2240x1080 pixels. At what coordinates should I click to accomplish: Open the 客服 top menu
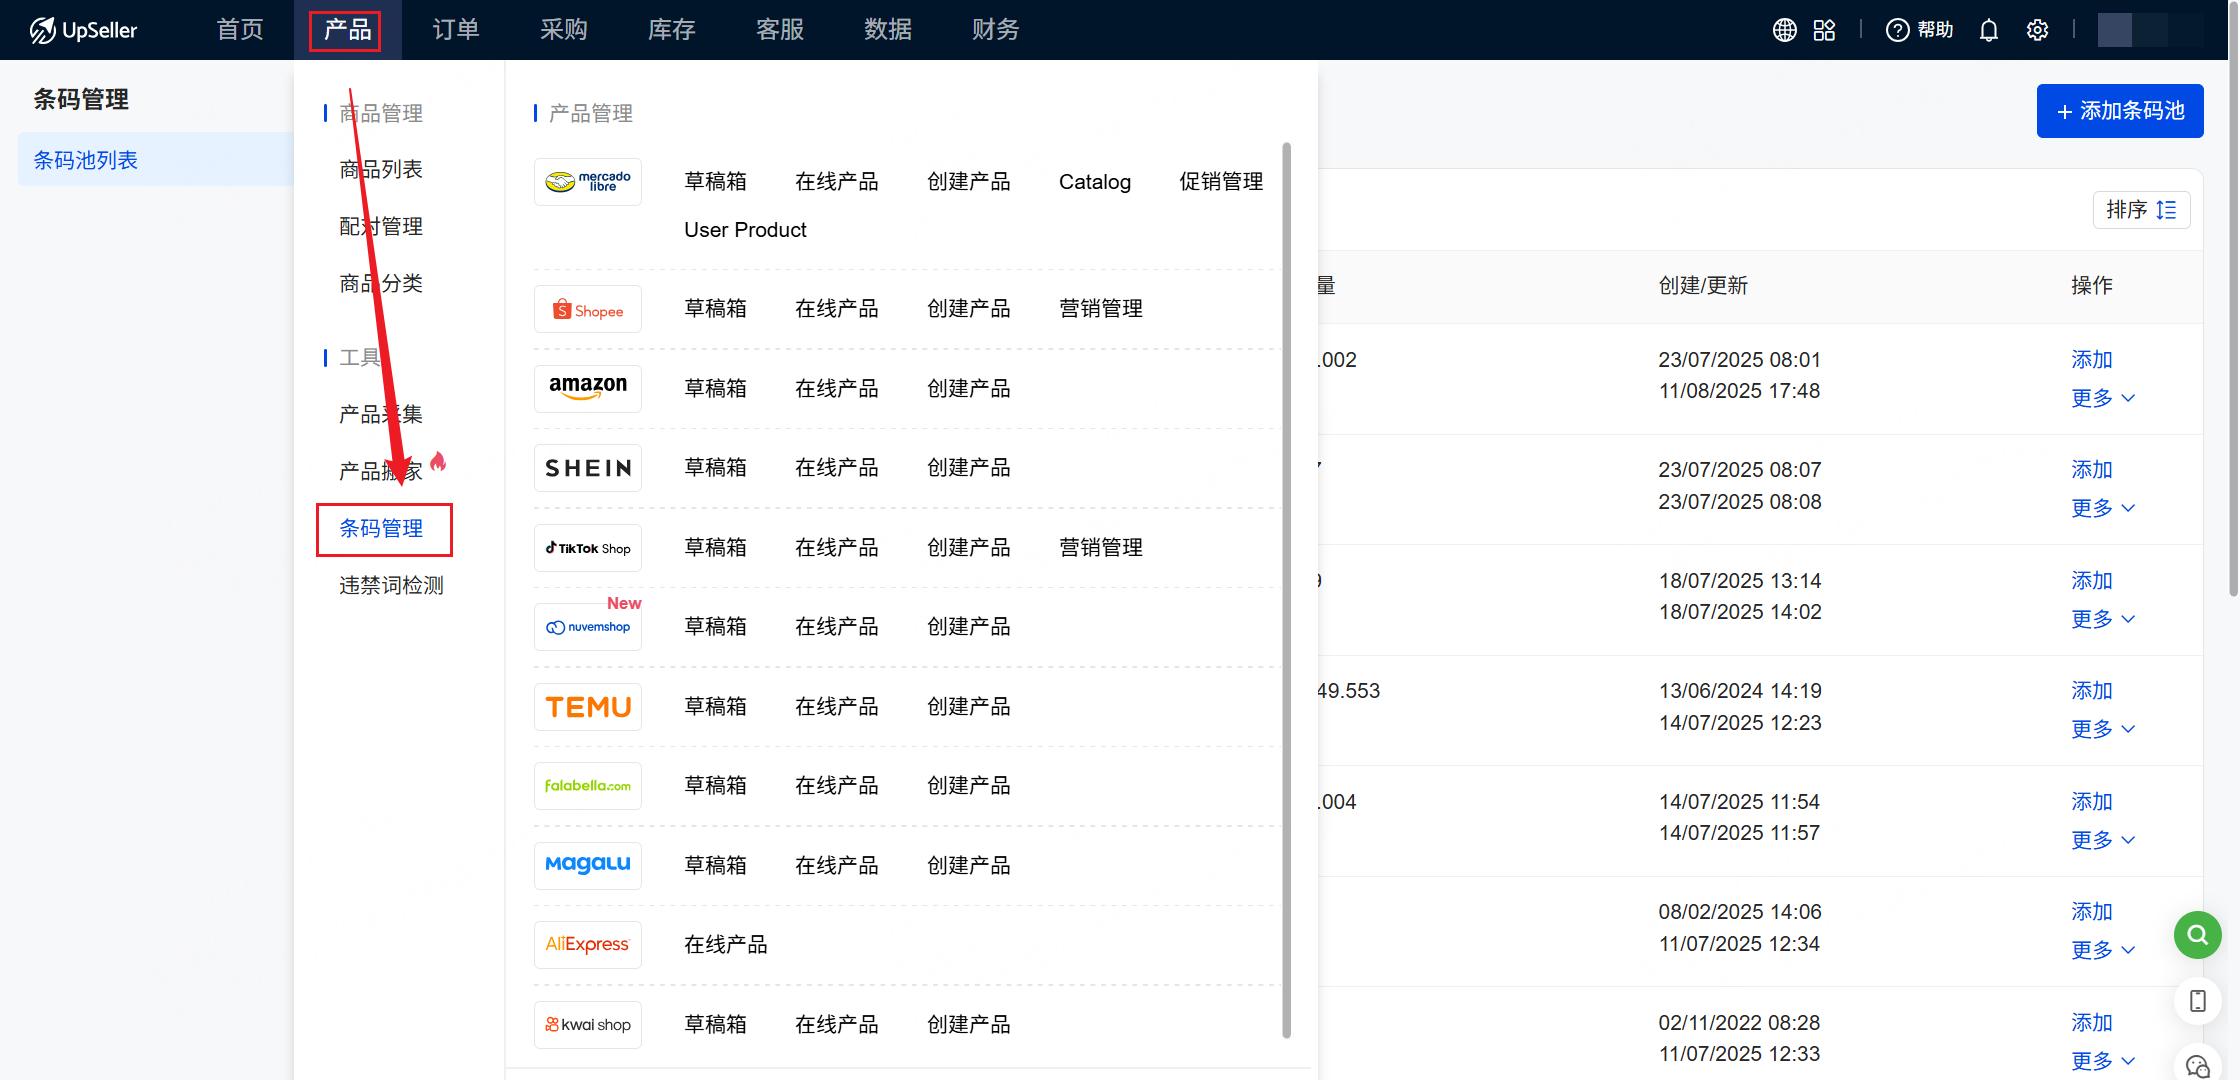point(780,30)
